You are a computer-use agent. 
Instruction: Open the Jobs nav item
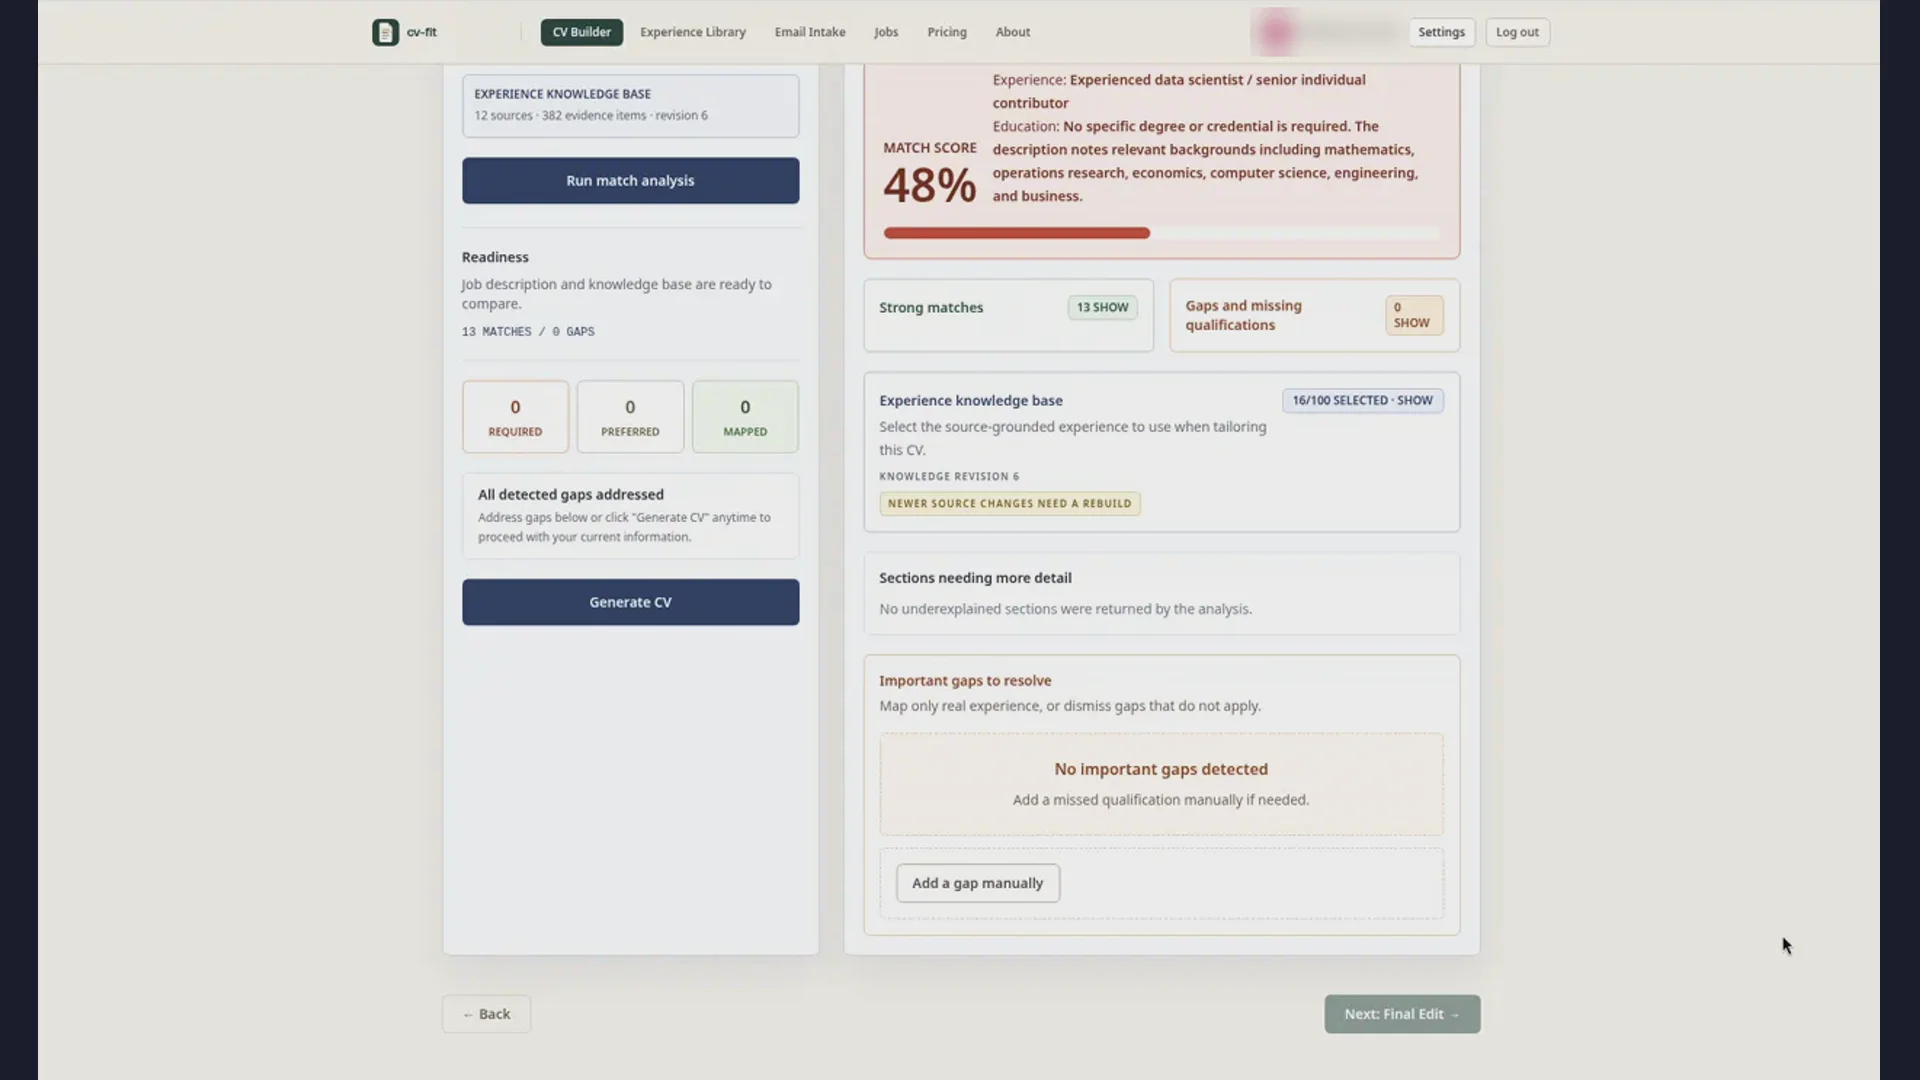[x=886, y=32]
